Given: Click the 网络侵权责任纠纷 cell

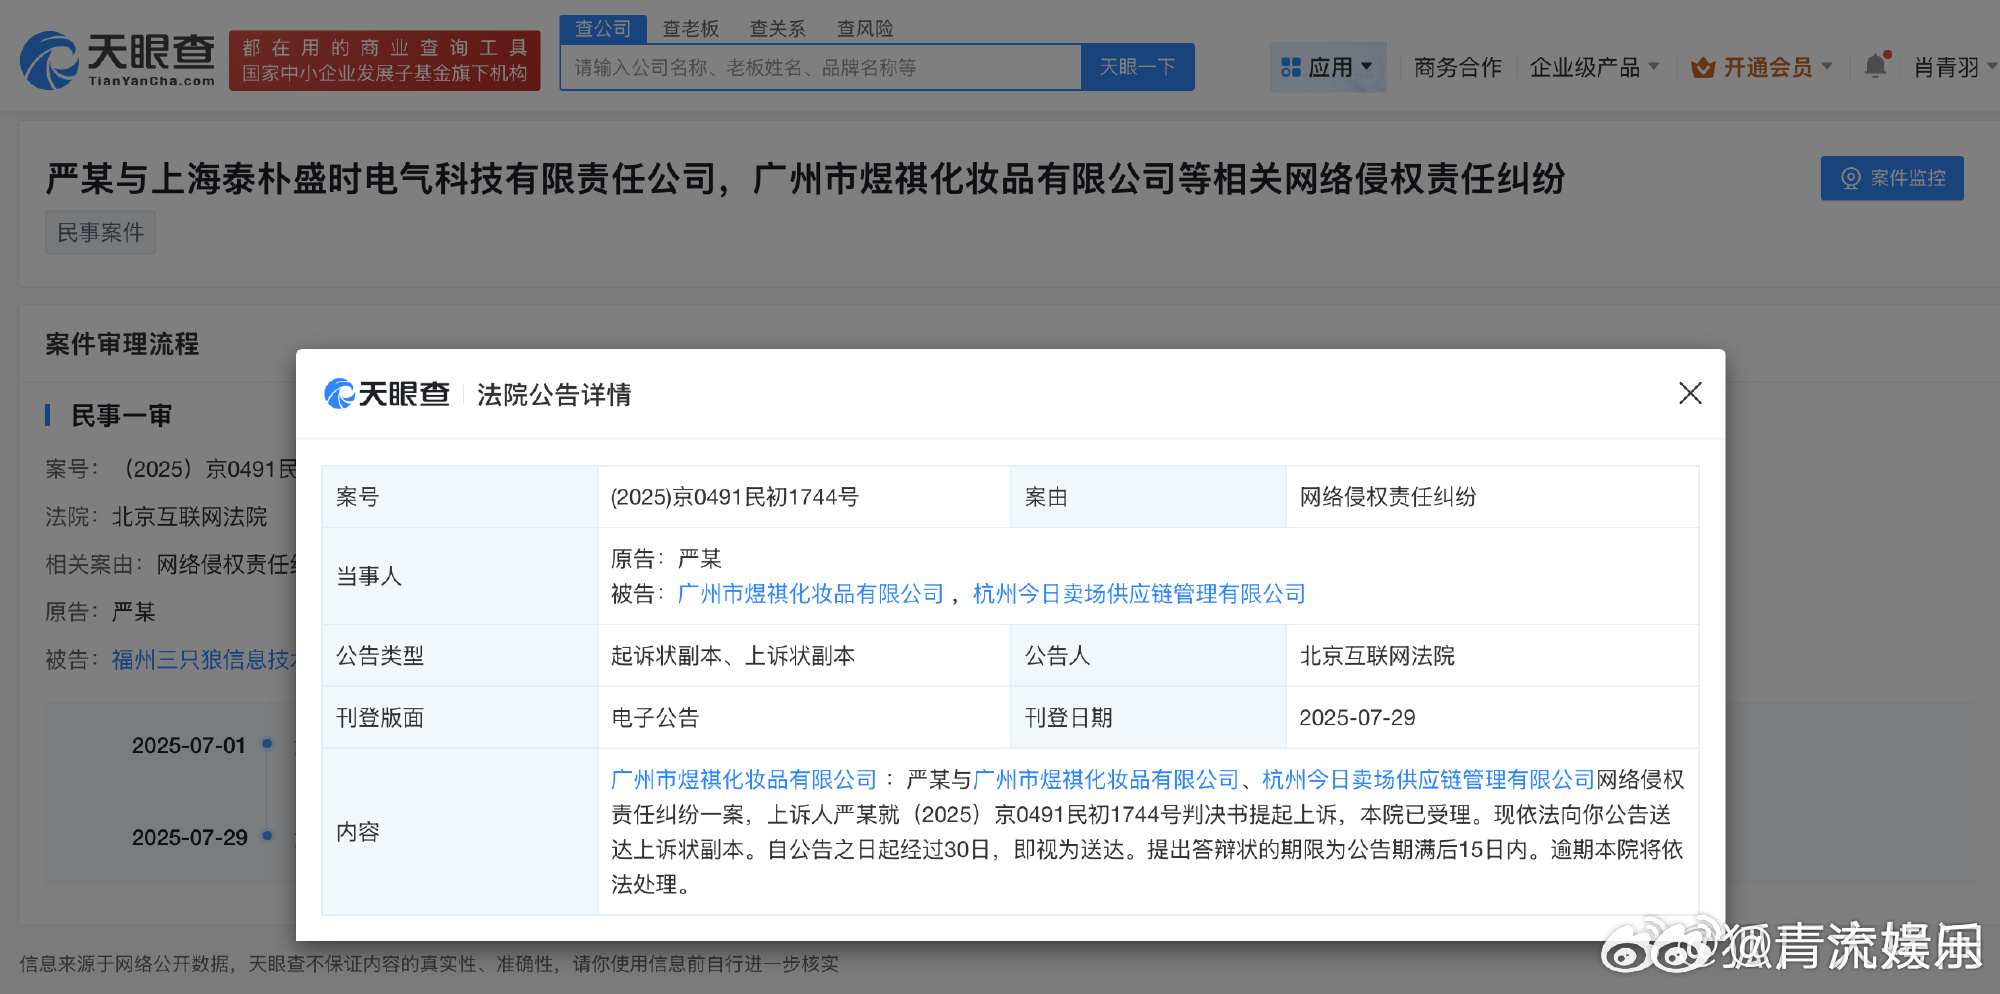Looking at the screenshot, I should tap(1492, 497).
